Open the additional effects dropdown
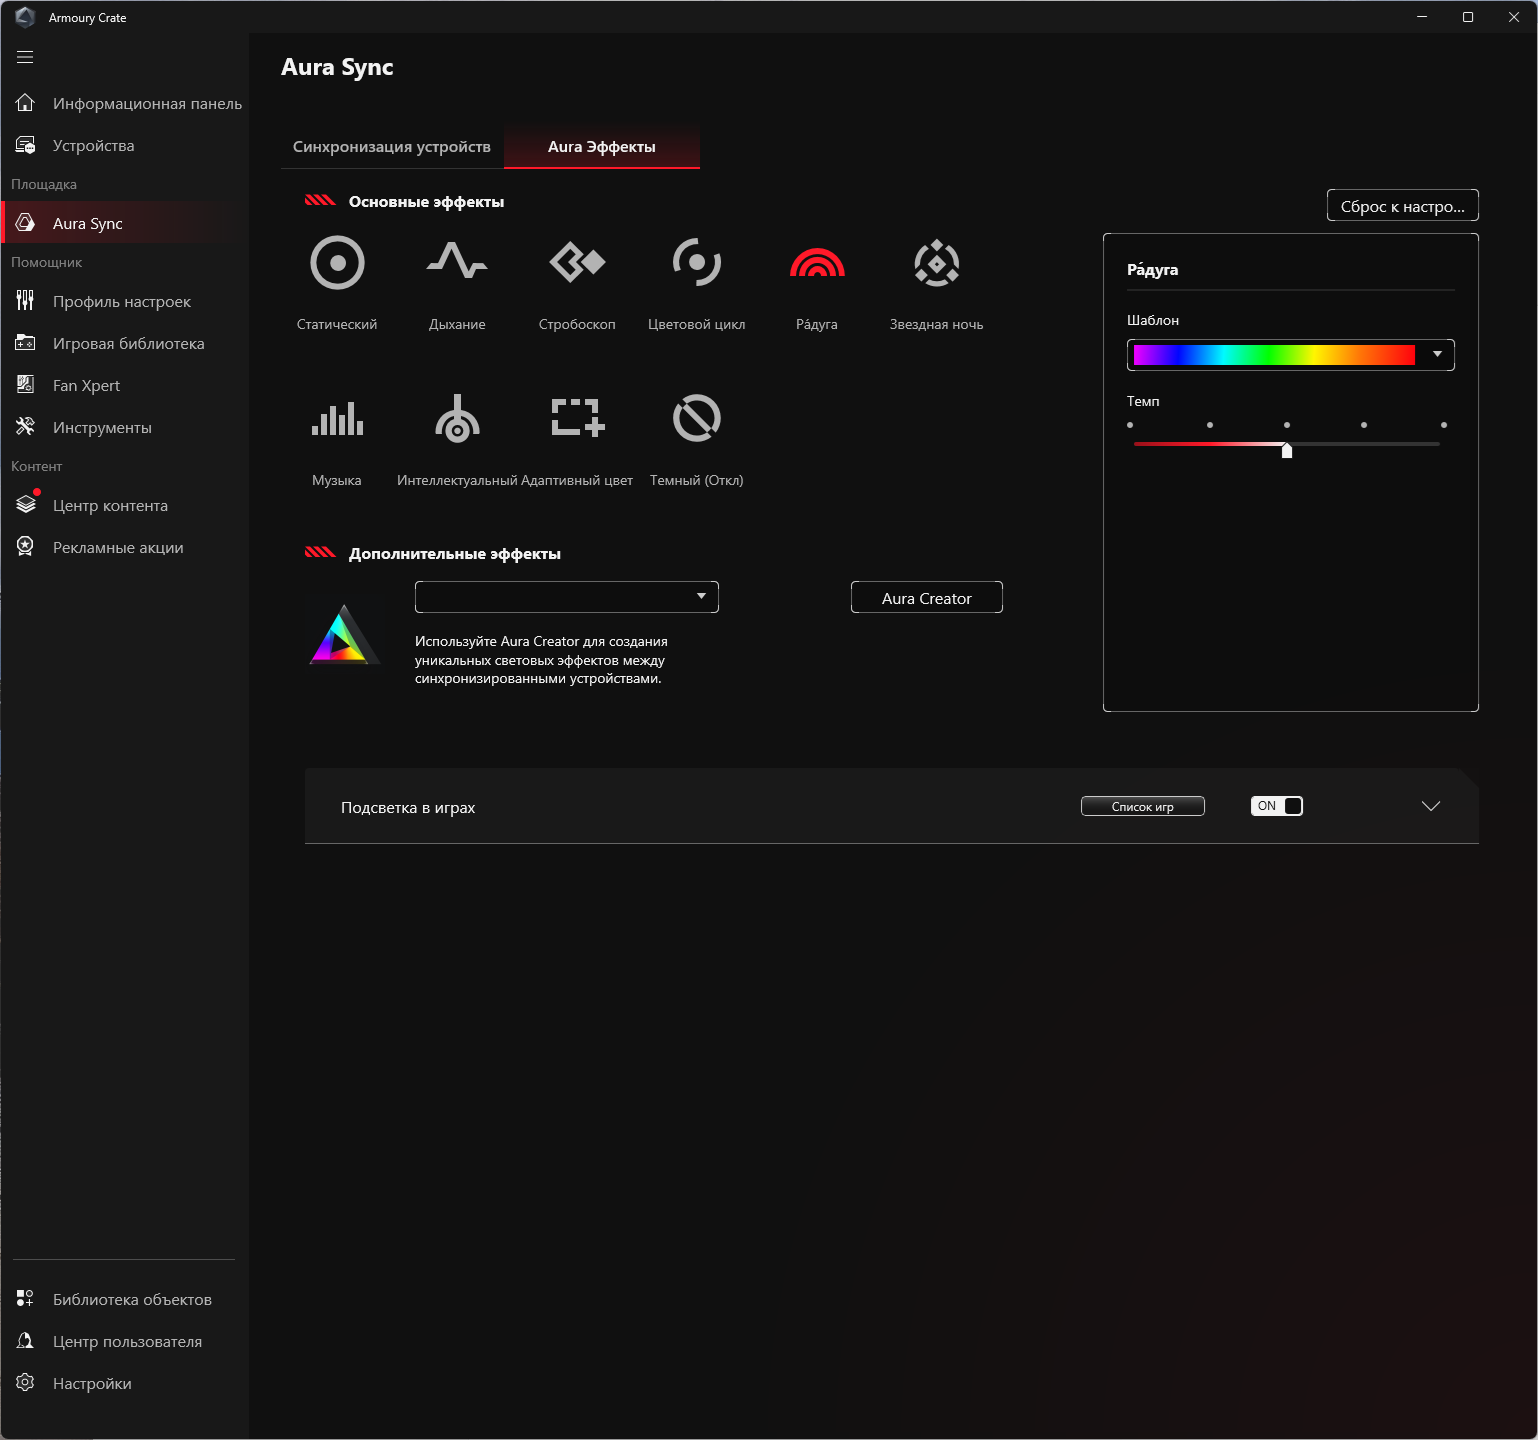 pos(567,597)
